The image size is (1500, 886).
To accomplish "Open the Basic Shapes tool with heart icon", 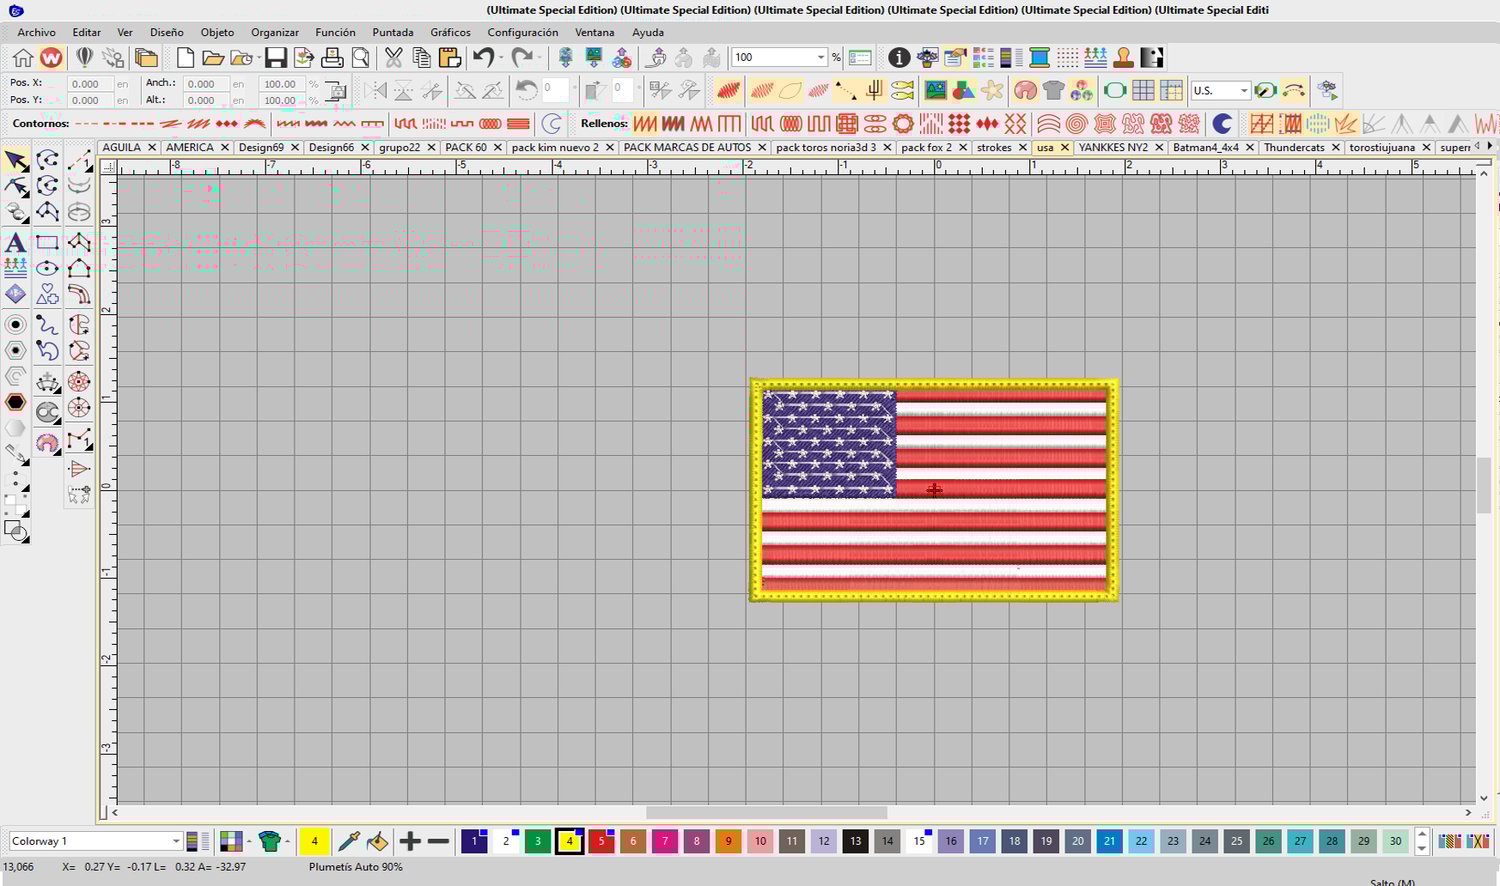I will click(x=47, y=295).
